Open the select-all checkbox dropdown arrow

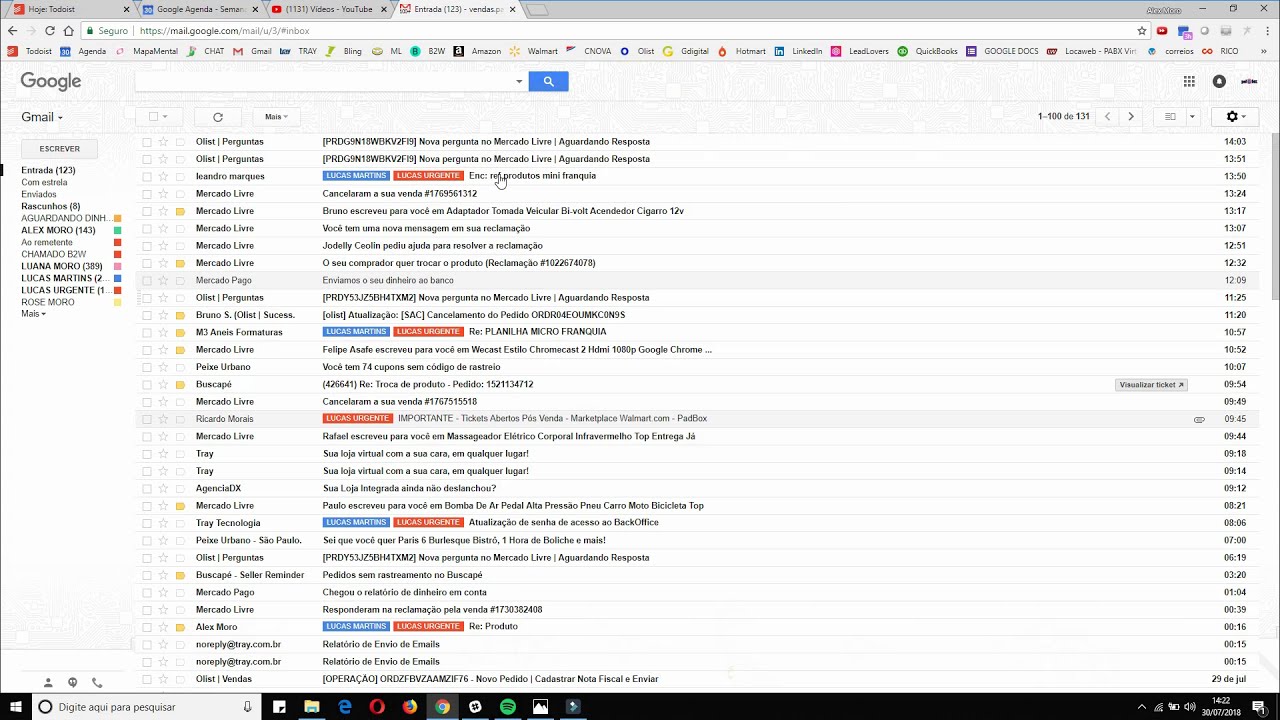tap(165, 117)
